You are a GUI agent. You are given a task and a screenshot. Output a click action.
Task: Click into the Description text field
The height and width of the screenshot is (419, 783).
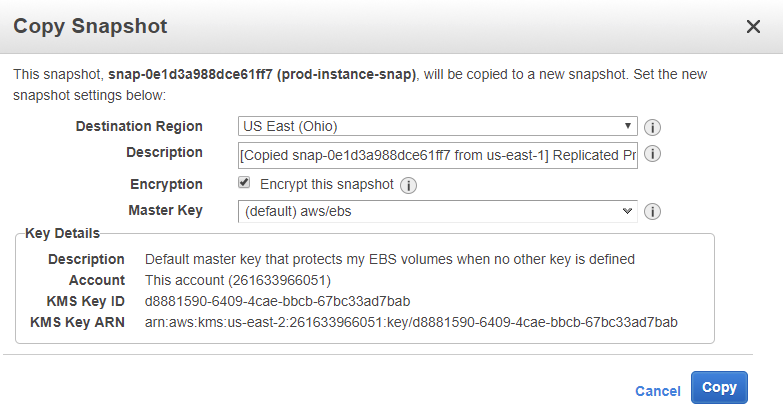pyautogui.click(x=437, y=155)
